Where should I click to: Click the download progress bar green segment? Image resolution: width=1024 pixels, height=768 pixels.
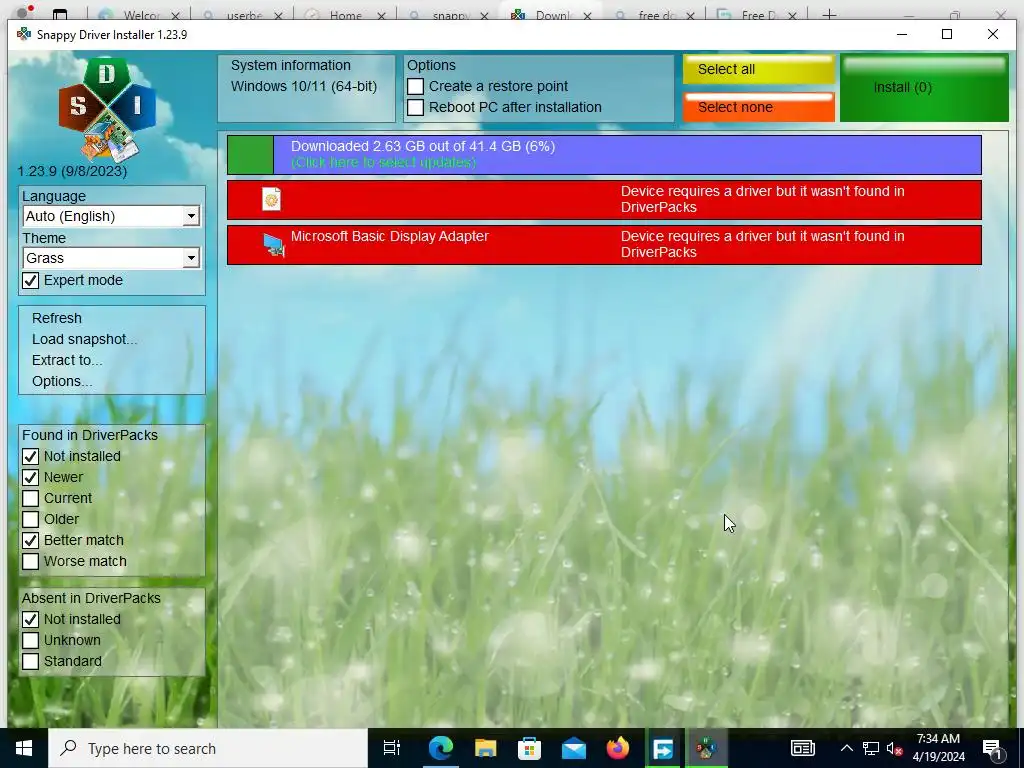click(x=250, y=155)
